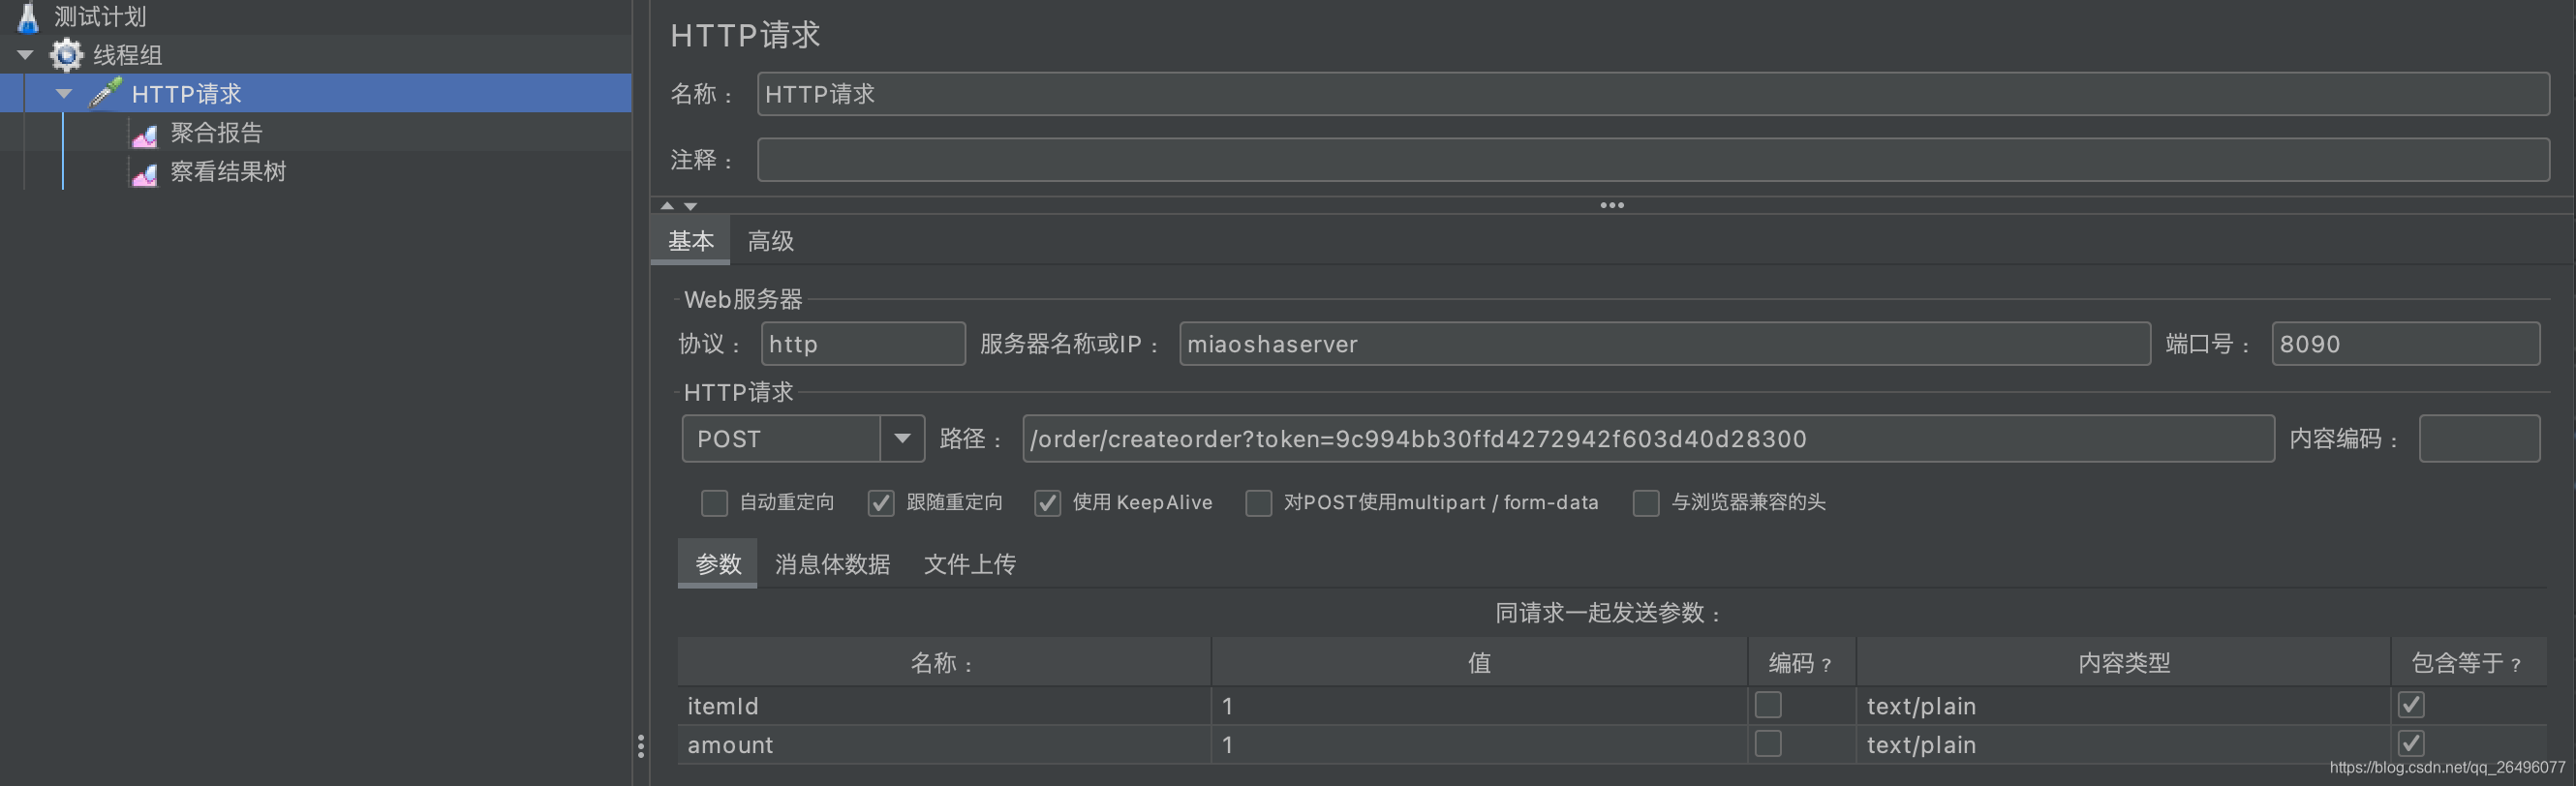Click the HTTP request pipette icon

coord(106,93)
